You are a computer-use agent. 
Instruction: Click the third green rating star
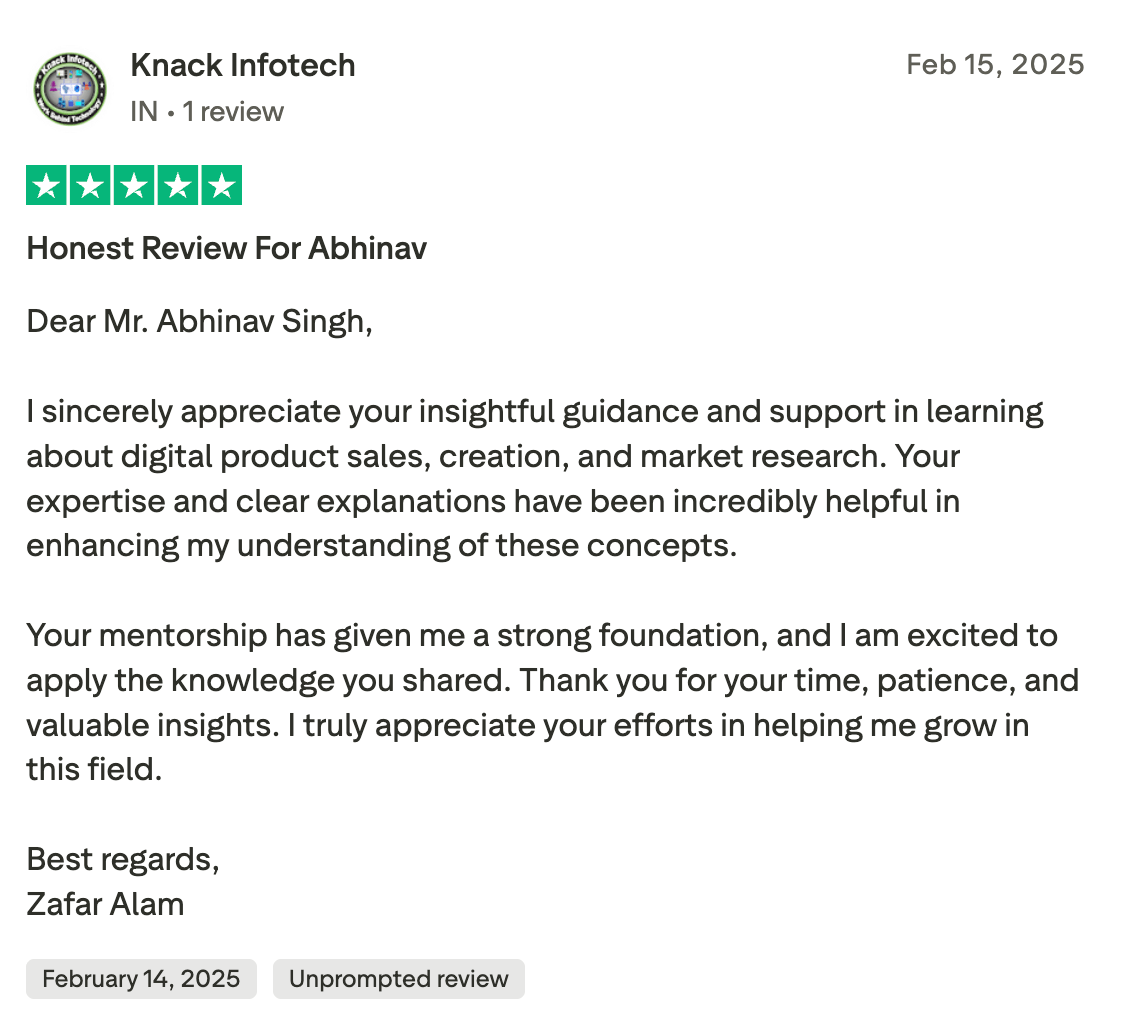[134, 187]
